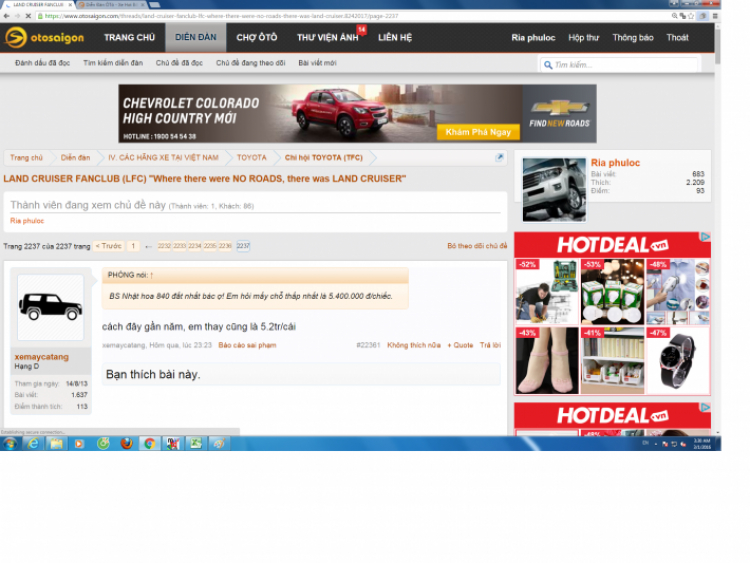Open xemaycatang profile avatar

point(51,307)
